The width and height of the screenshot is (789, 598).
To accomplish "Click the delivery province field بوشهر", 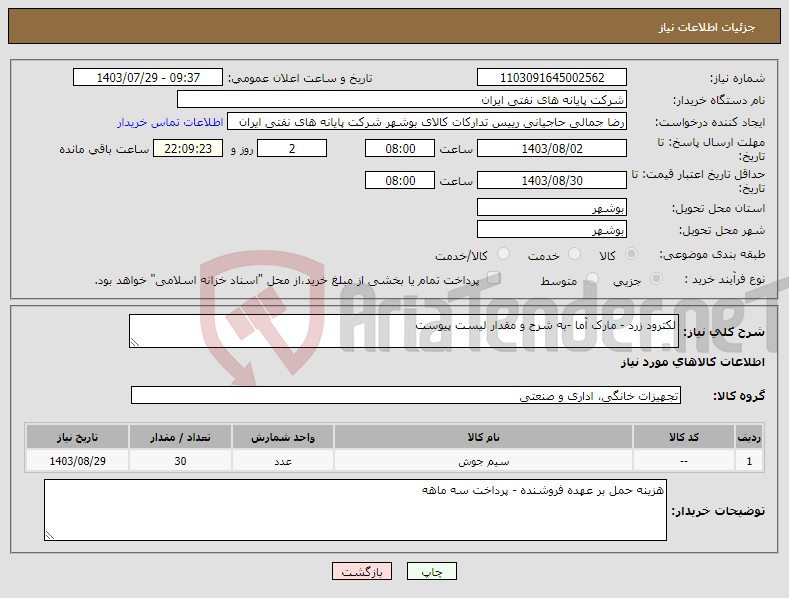I will (x=551, y=207).
